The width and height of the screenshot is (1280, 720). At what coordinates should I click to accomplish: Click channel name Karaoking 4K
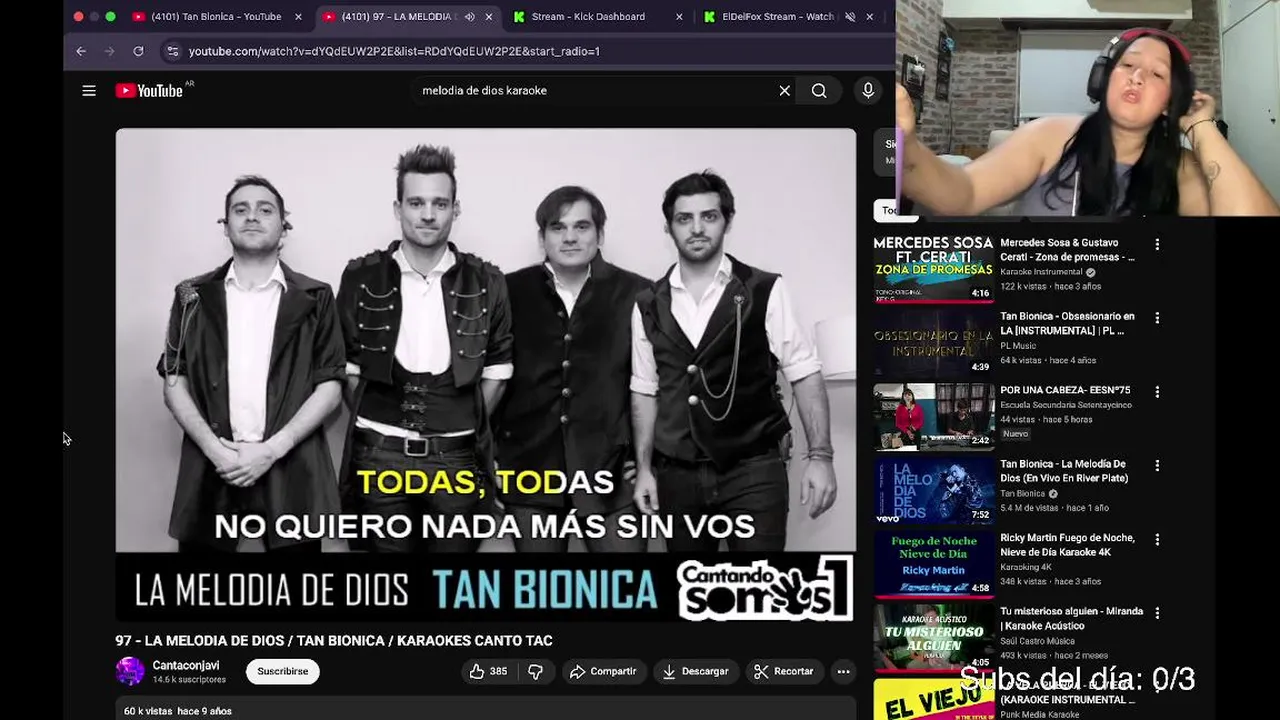click(x=1026, y=568)
